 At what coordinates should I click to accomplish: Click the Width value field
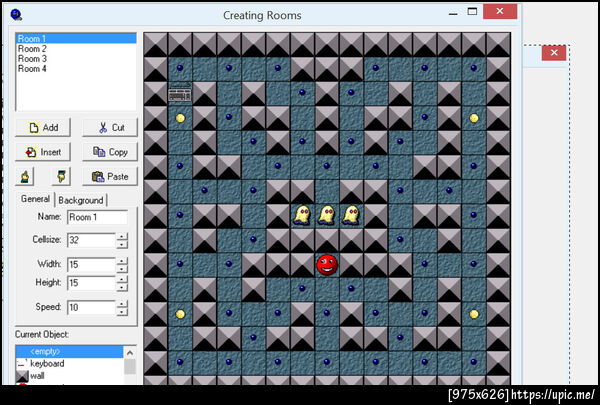point(91,264)
